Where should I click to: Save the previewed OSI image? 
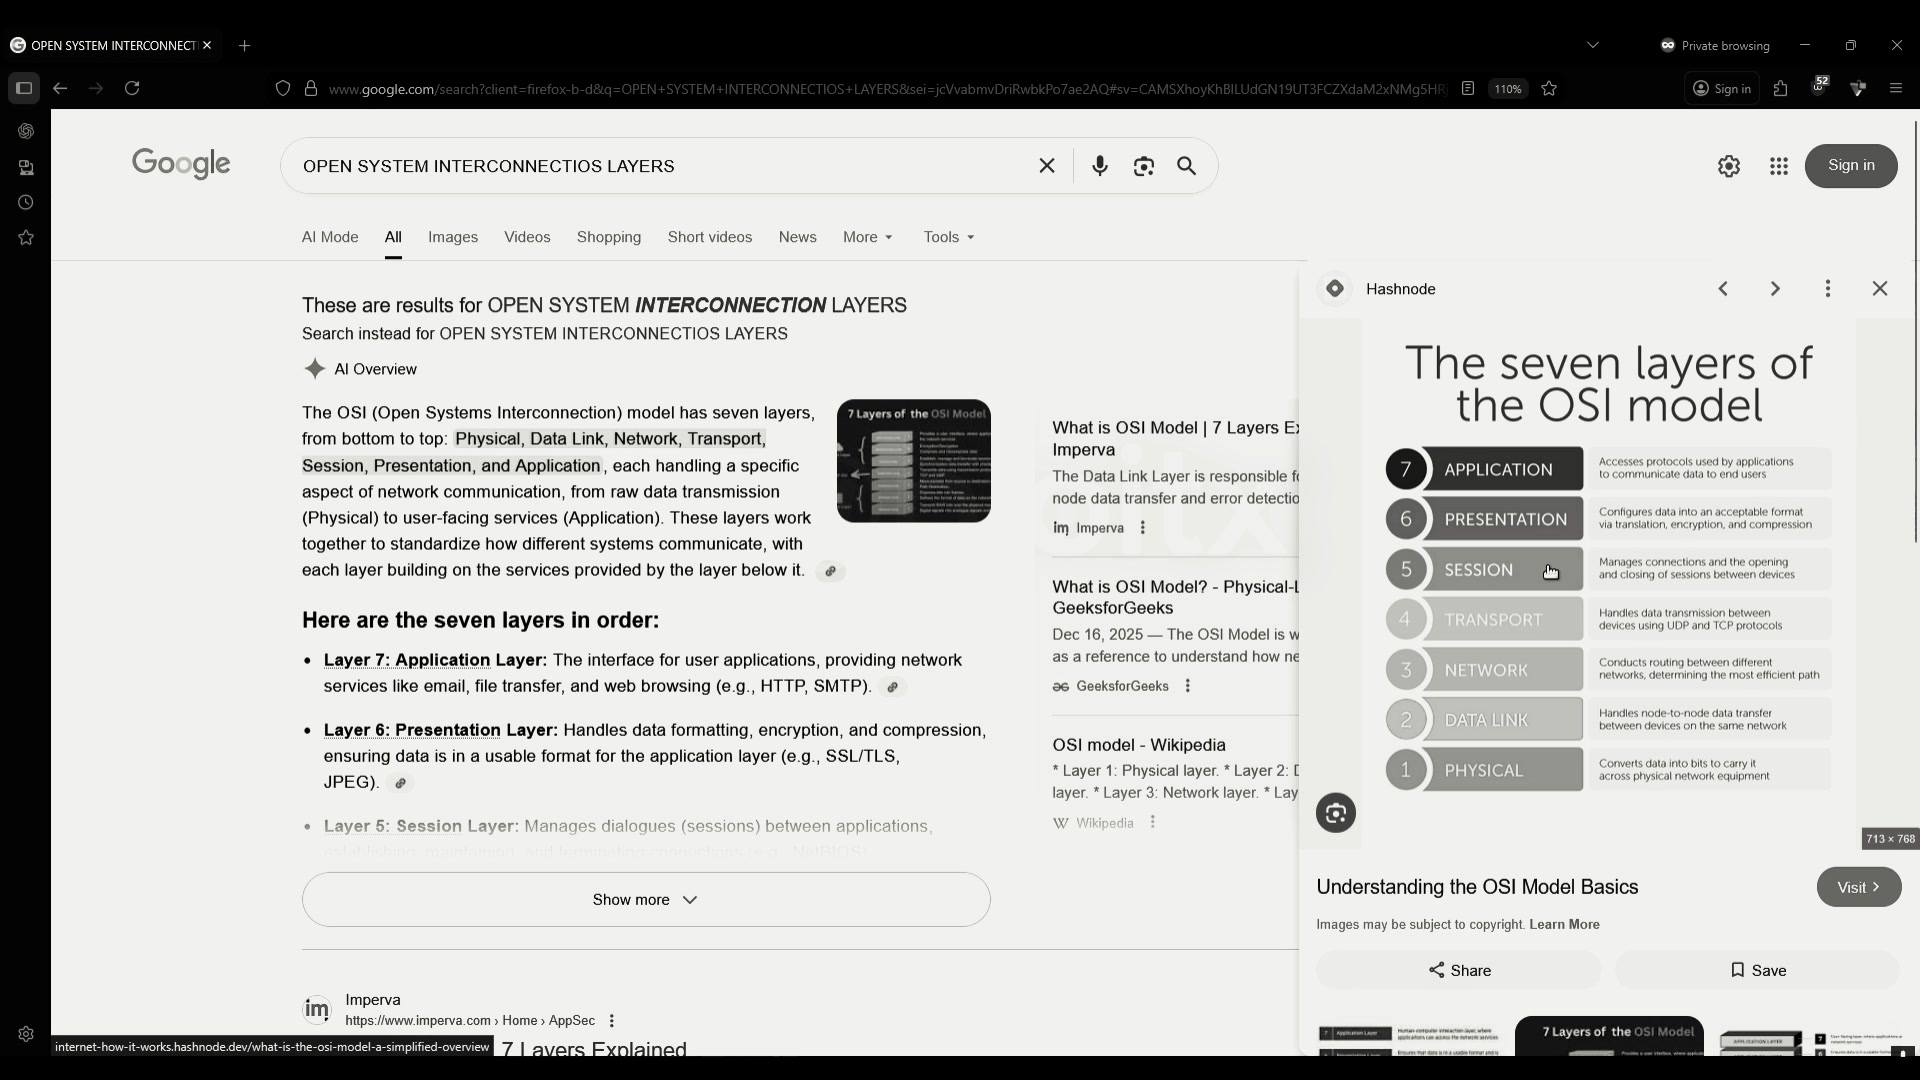coord(1758,970)
